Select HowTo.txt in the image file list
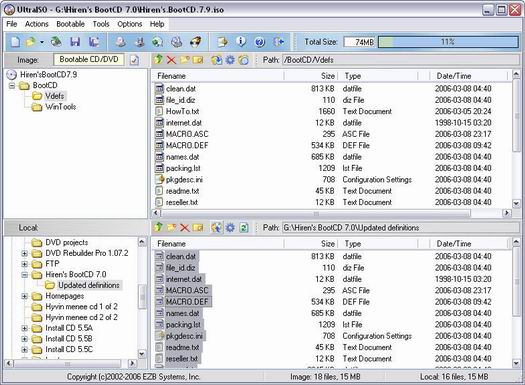This screenshot has width=525, height=385. click(182, 111)
